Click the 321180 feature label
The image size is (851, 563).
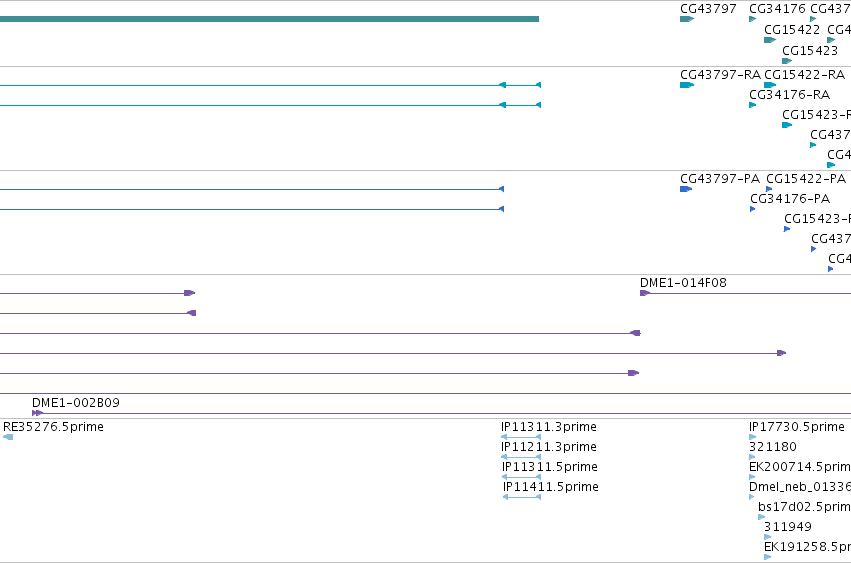[x=773, y=447]
